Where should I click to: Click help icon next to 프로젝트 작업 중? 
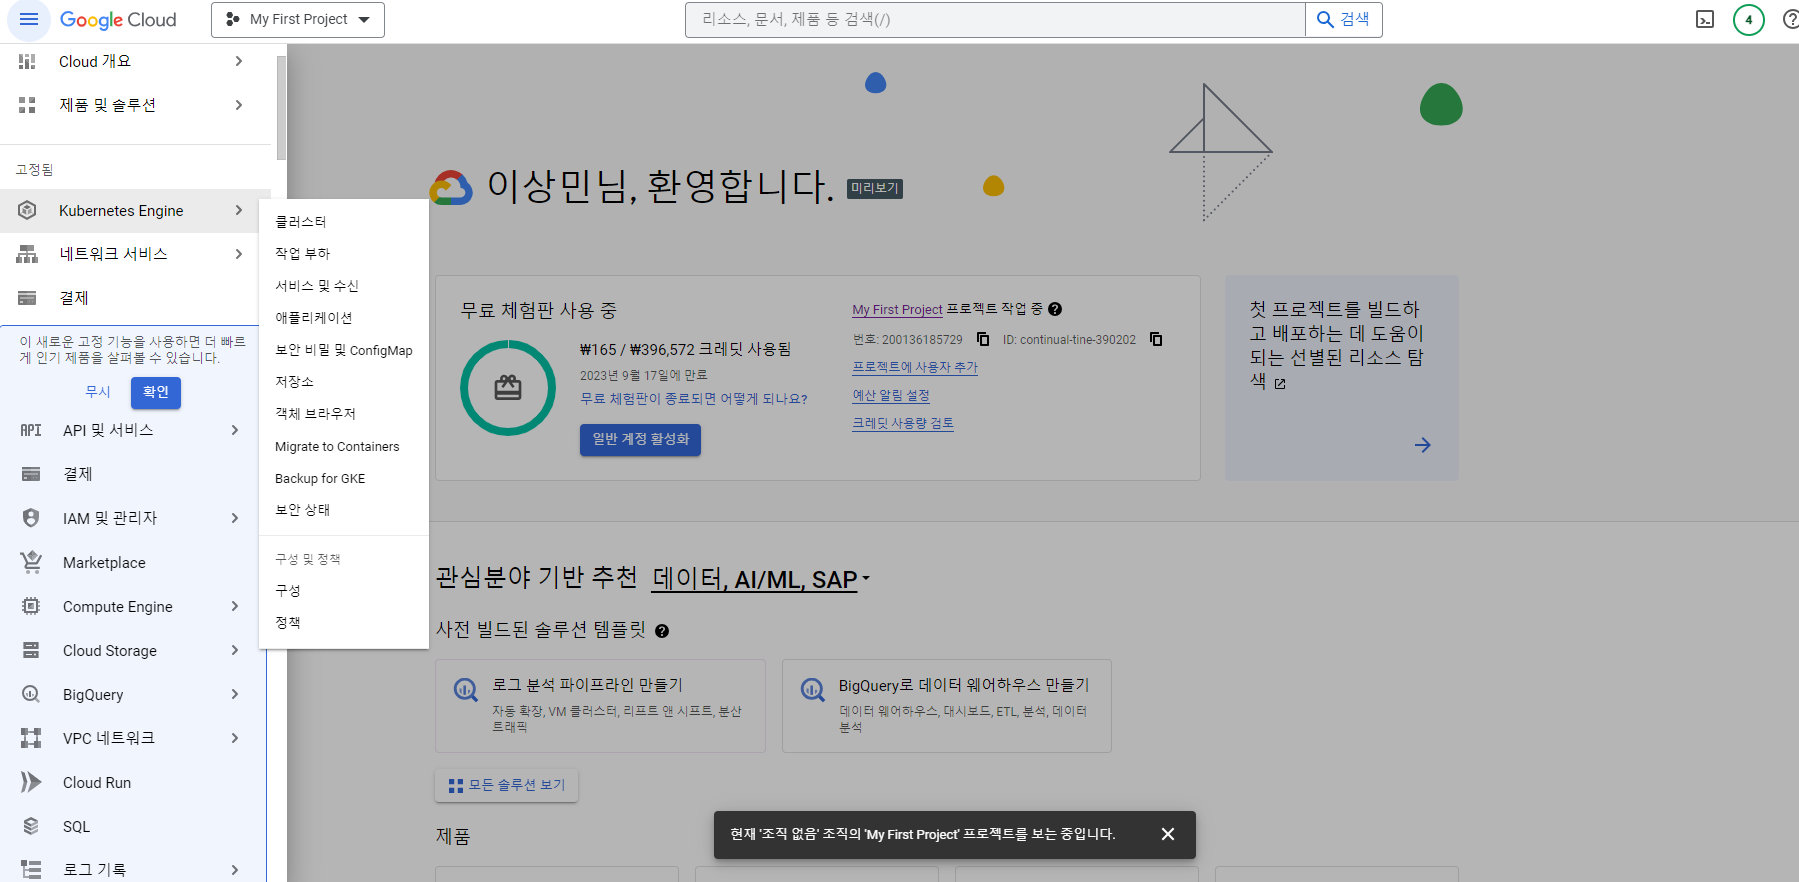pos(1055,309)
